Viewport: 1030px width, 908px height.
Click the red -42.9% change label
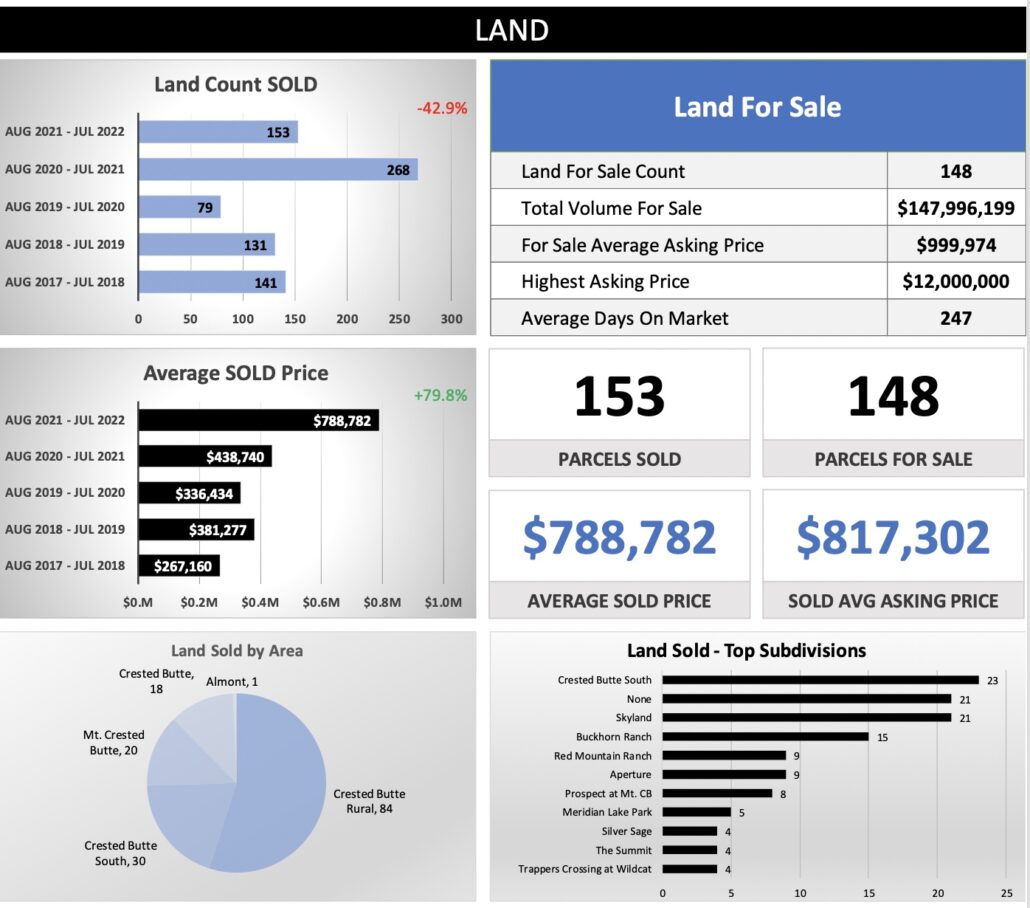coord(442,108)
